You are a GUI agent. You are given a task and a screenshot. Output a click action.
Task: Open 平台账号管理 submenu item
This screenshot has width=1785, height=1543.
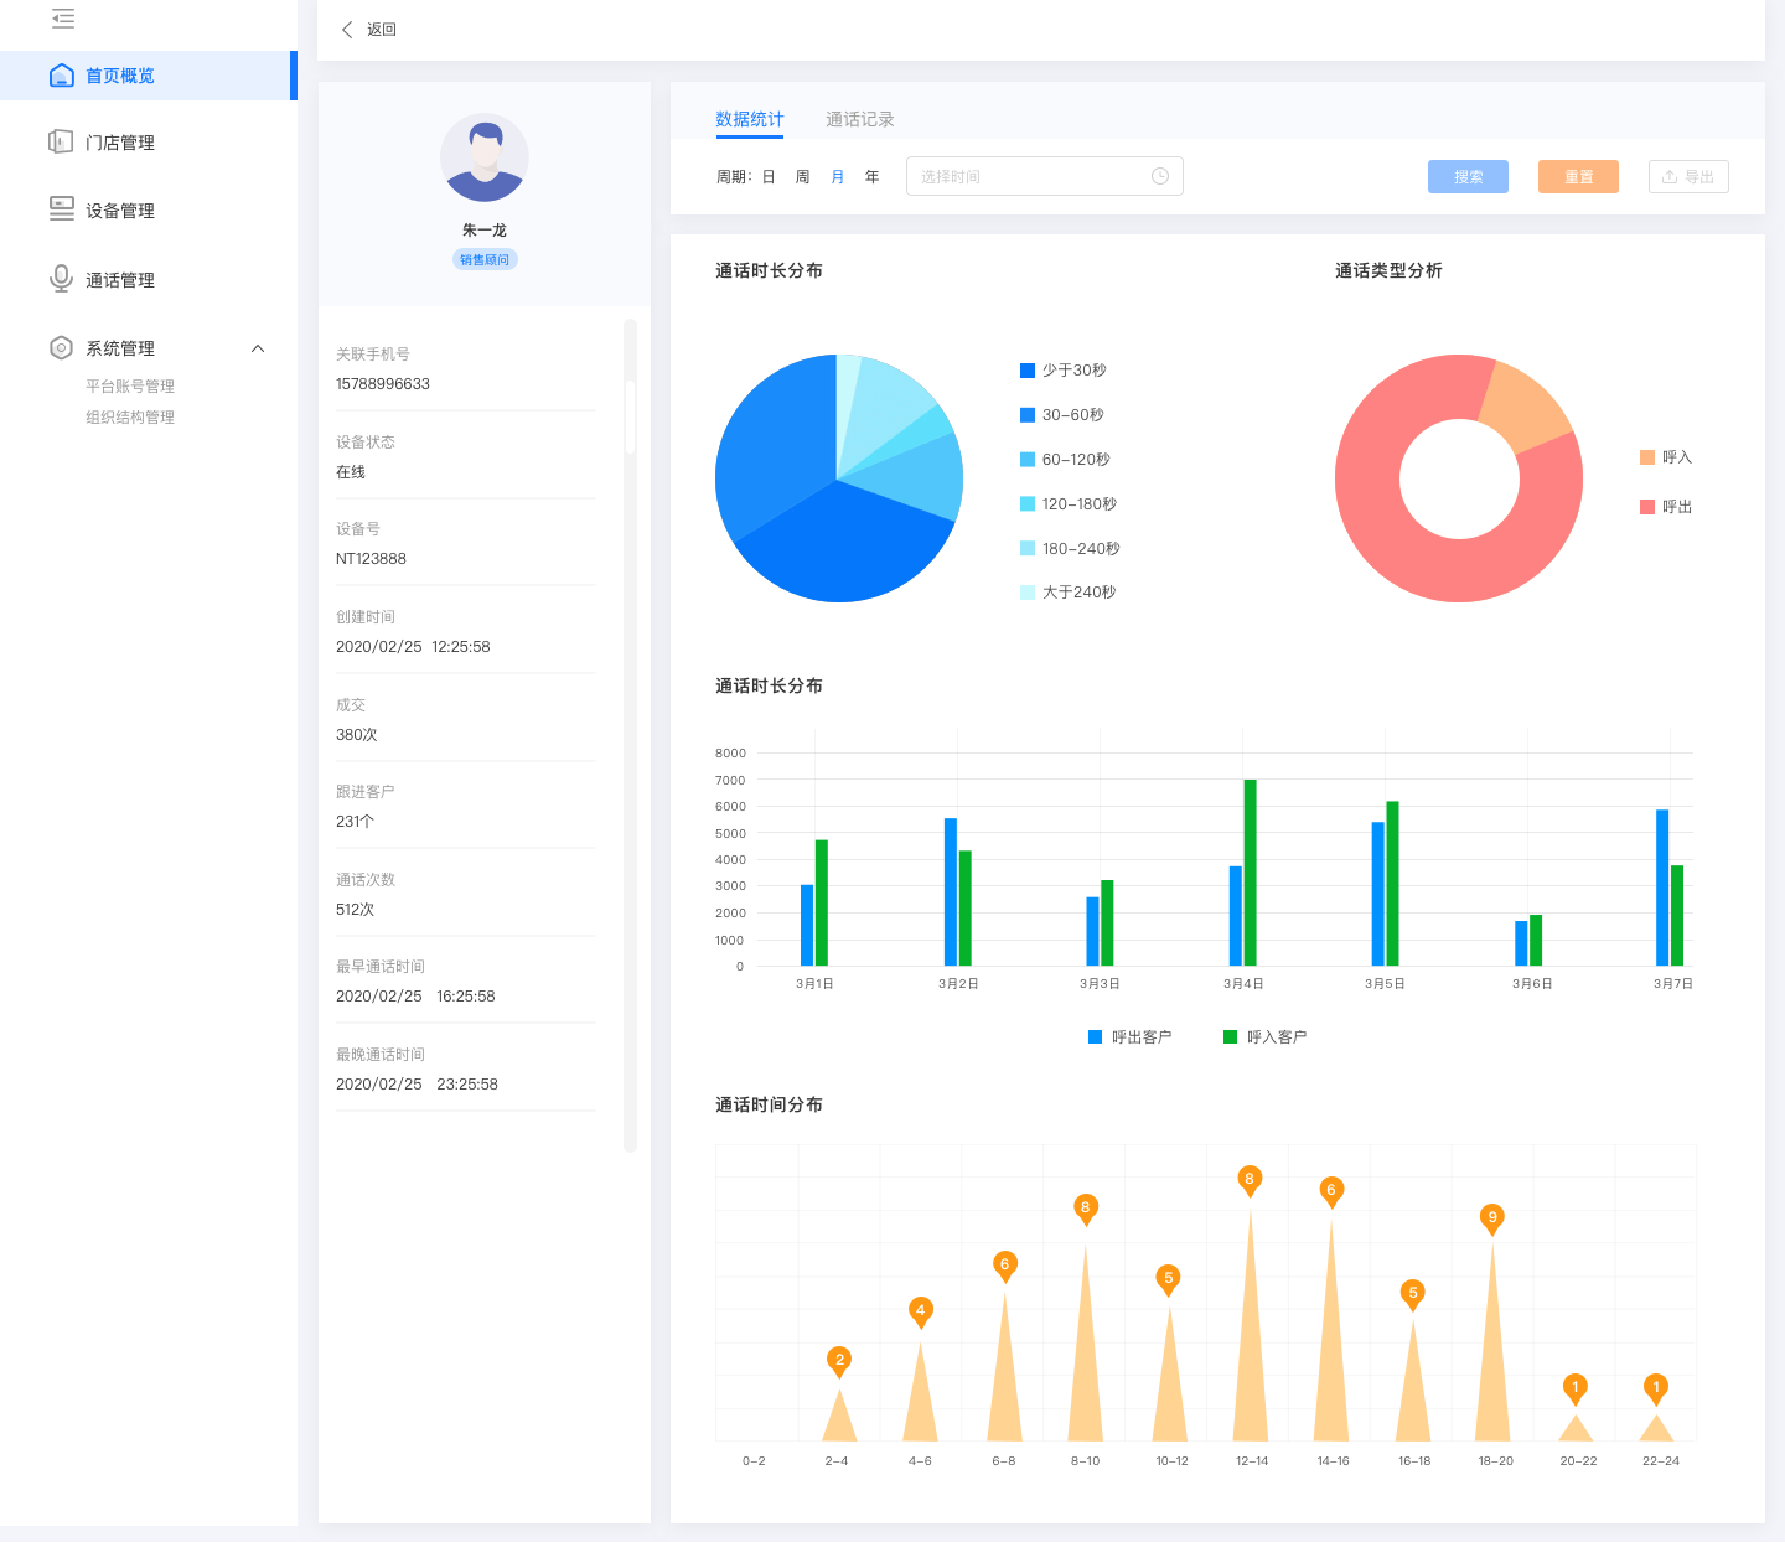tap(130, 386)
